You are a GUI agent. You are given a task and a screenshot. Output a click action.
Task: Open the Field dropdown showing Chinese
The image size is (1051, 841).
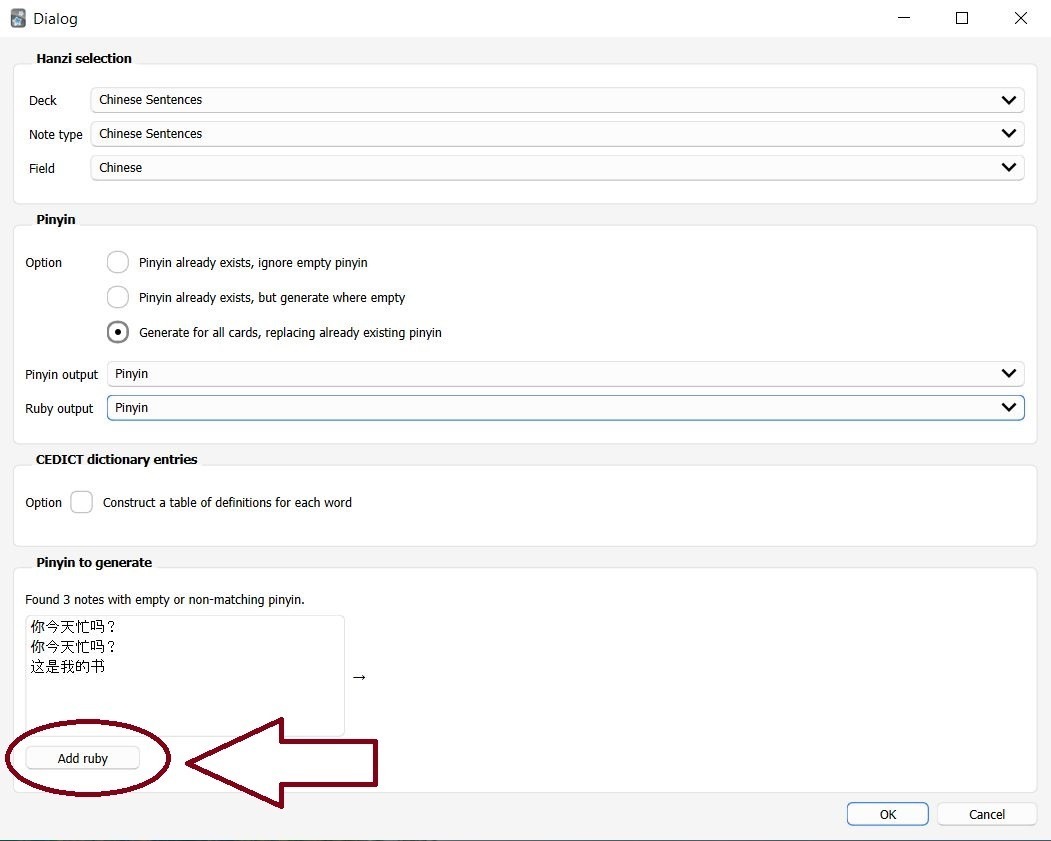557,168
